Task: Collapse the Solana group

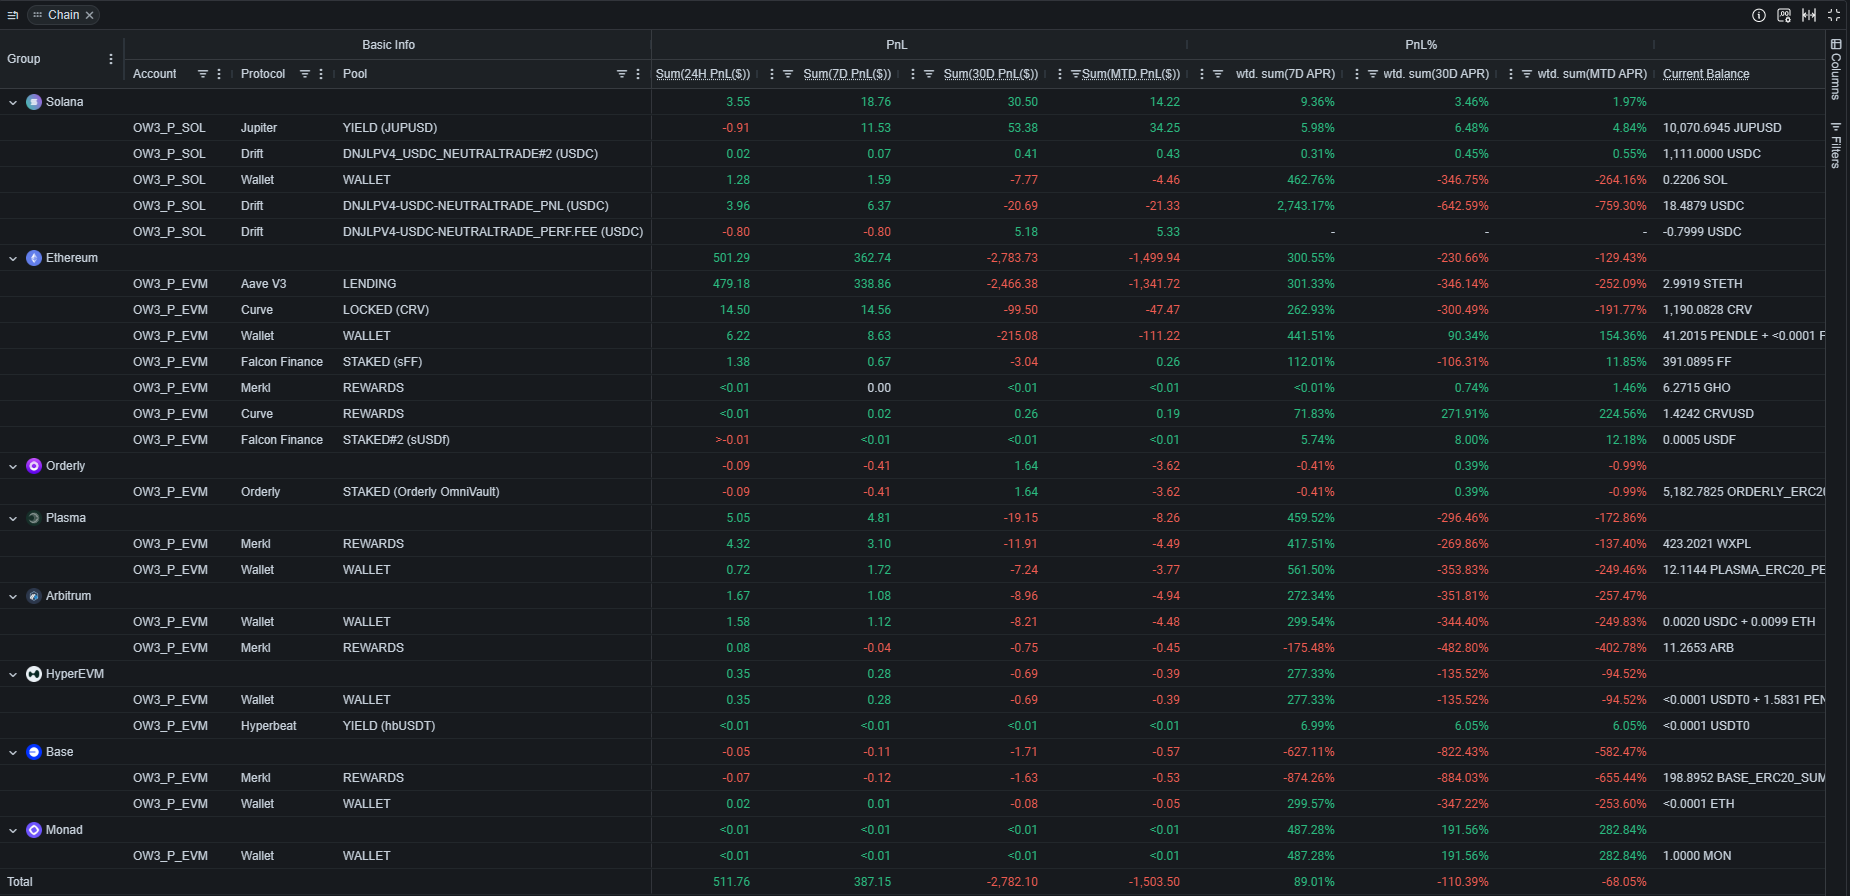Action: [x=13, y=102]
